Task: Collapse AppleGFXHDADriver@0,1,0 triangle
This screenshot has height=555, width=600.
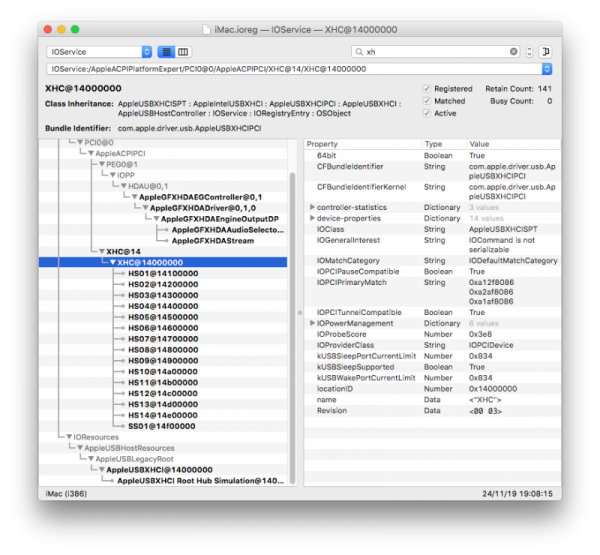Action: [145, 208]
